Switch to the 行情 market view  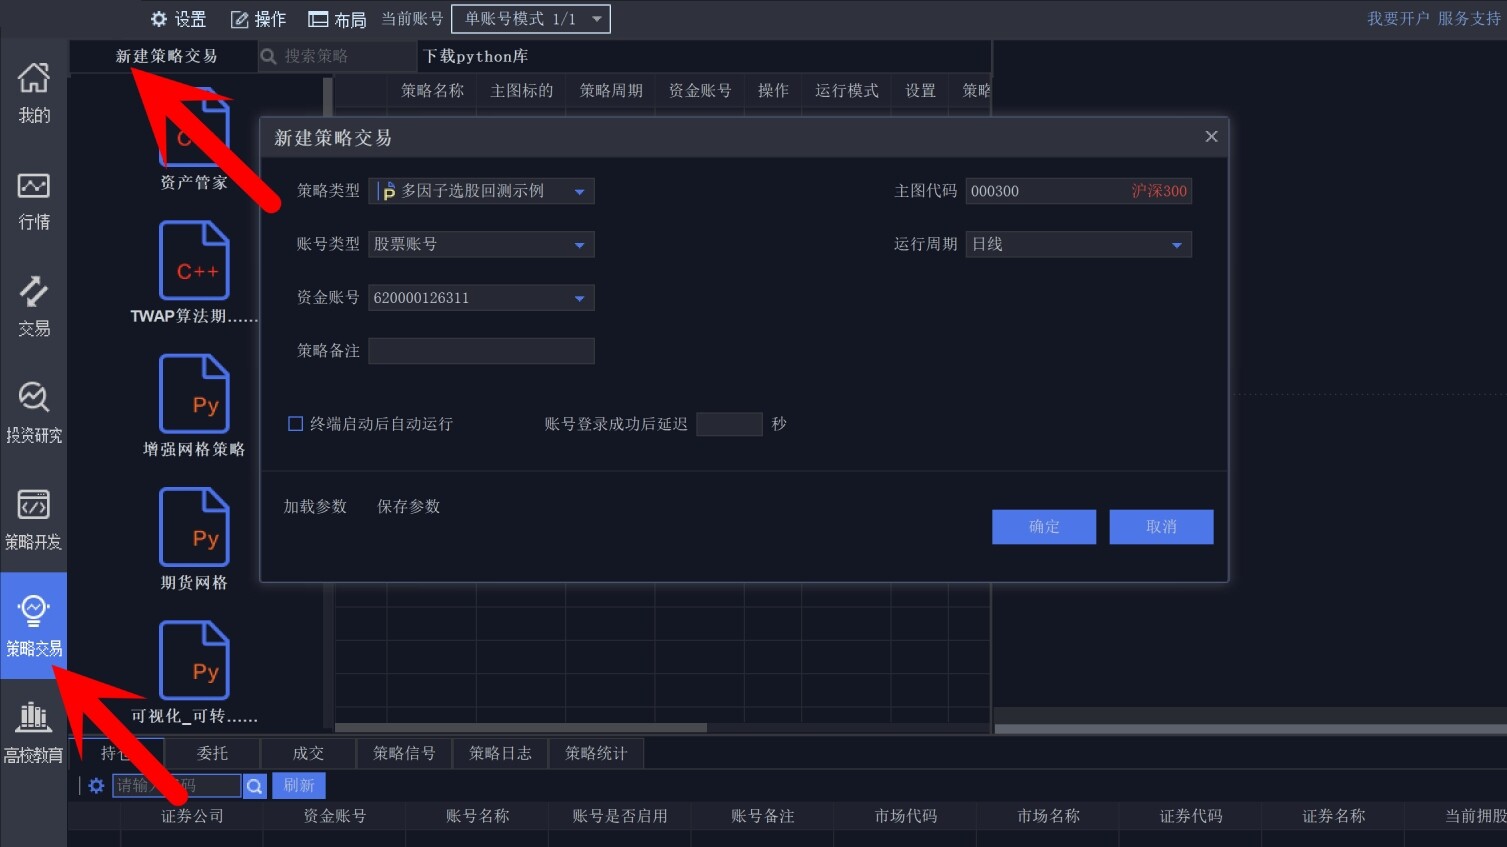34,200
